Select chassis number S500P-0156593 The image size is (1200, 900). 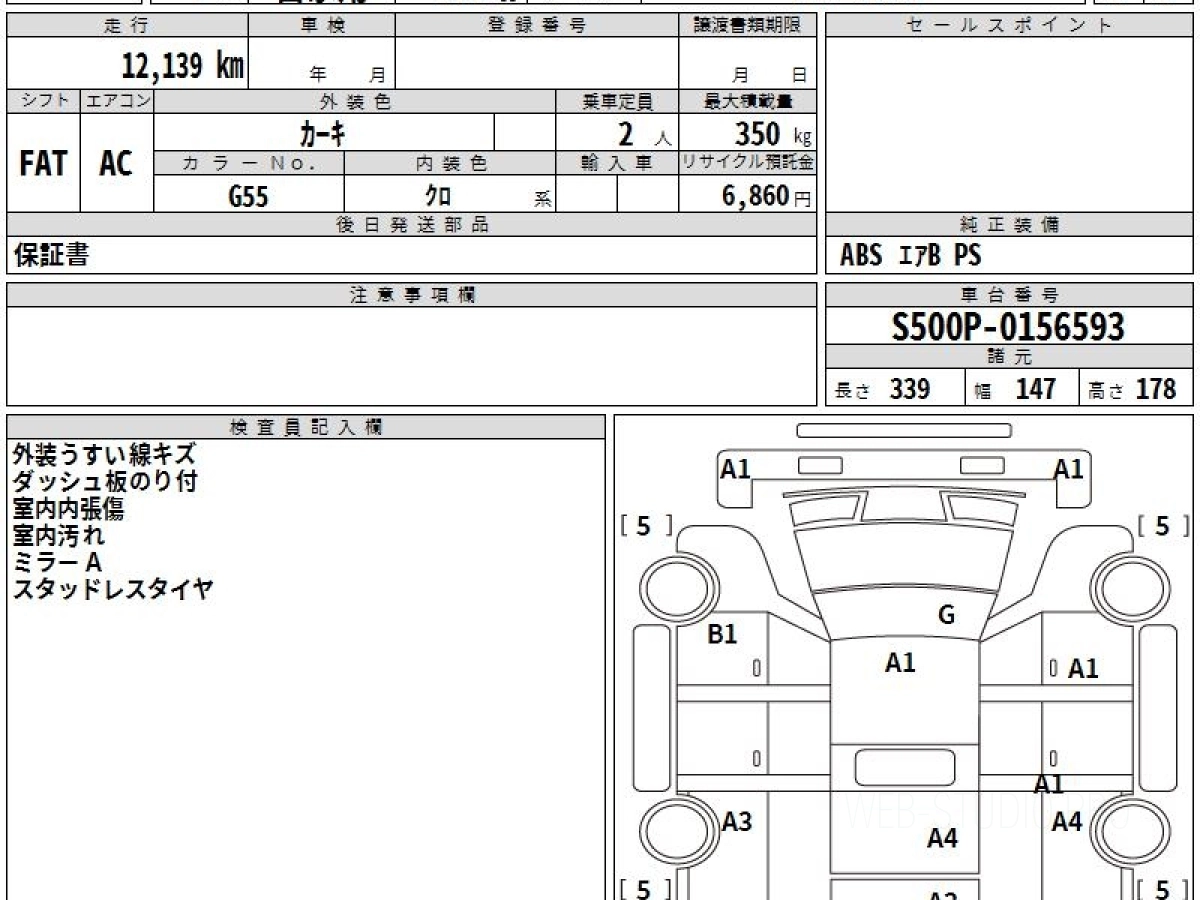click(1009, 327)
